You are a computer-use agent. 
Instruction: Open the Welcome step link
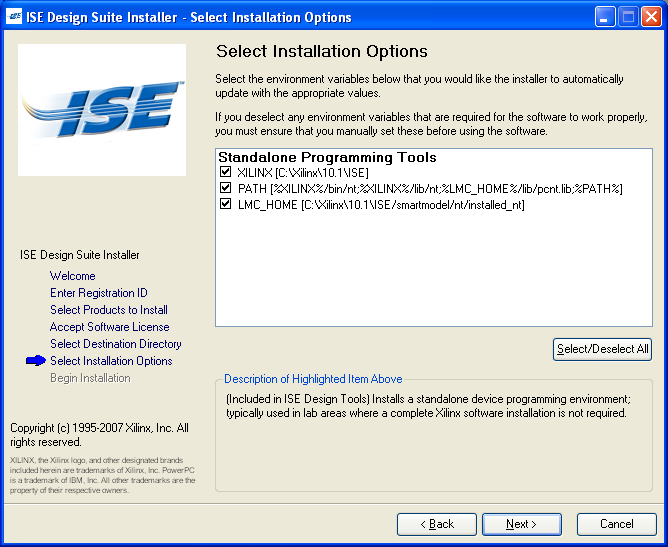[x=73, y=276]
